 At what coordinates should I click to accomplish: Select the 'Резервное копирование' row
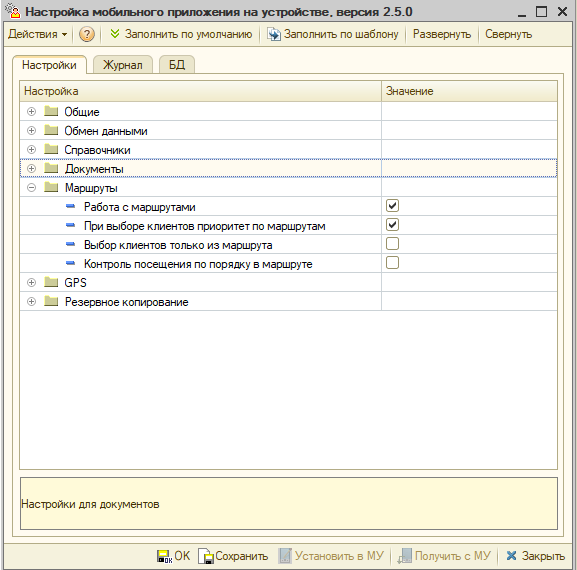[288, 302]
